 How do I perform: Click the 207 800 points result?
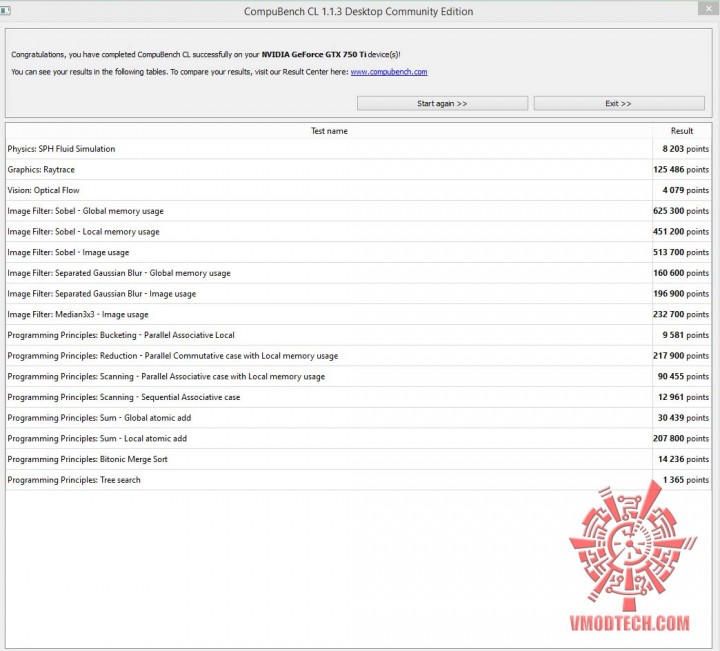pyautogui.click(x=681, y=438)
